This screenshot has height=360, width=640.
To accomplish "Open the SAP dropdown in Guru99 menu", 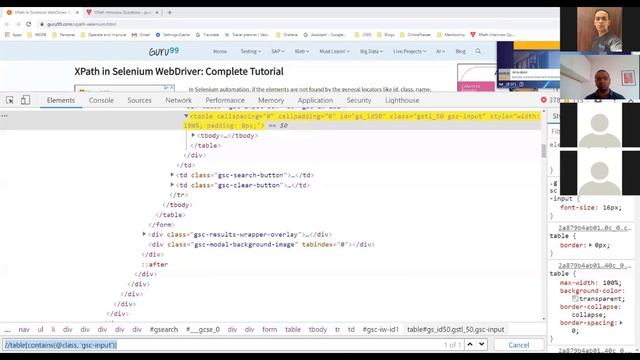I will tap(278, 51).
